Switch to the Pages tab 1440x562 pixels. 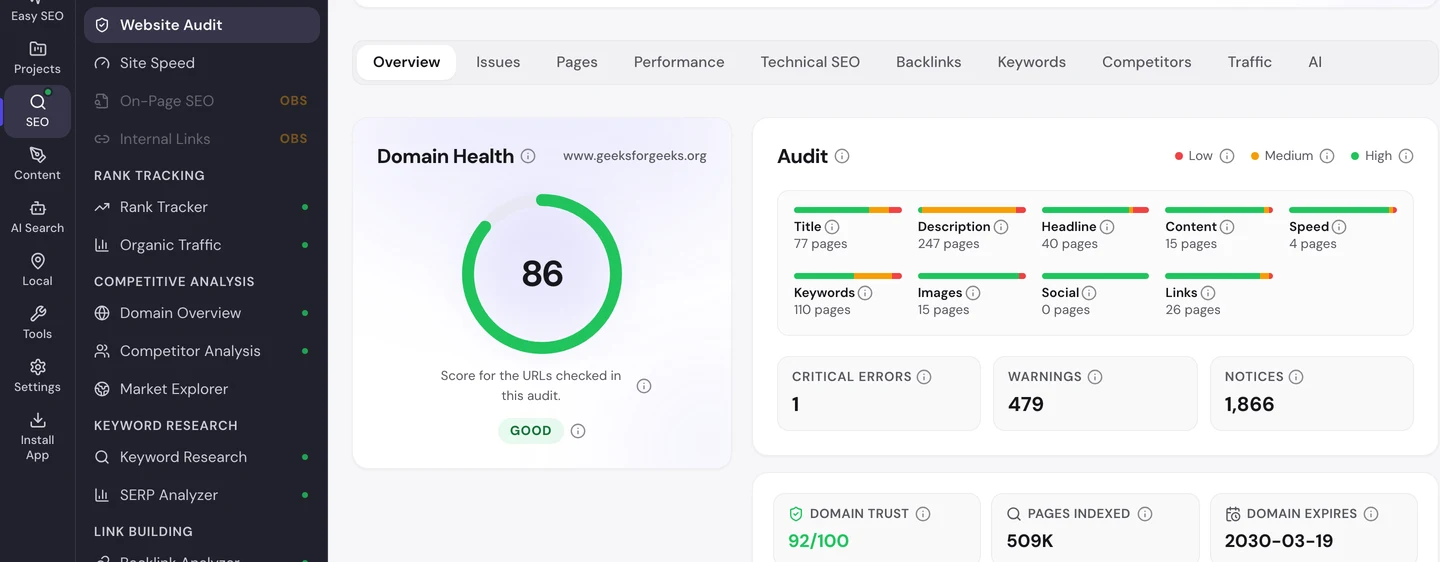[577, 62]
